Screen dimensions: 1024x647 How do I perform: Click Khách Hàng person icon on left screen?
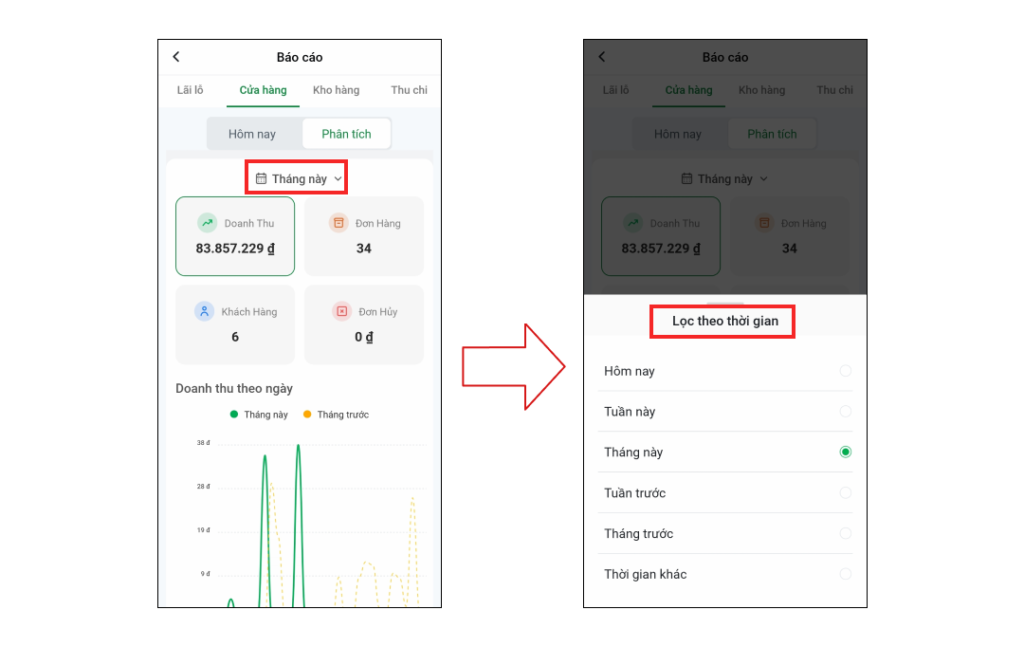204,311
